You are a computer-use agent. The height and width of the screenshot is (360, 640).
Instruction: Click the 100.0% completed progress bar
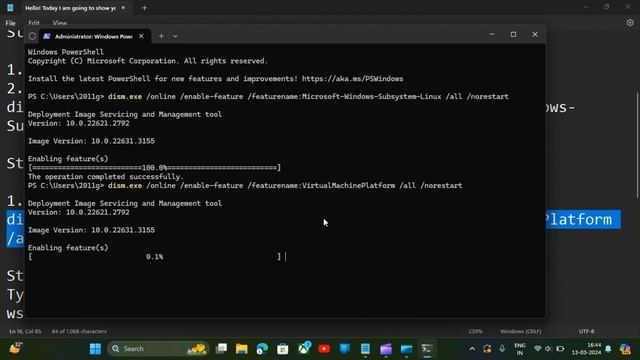pyautogui.click(x=155, y=168)
